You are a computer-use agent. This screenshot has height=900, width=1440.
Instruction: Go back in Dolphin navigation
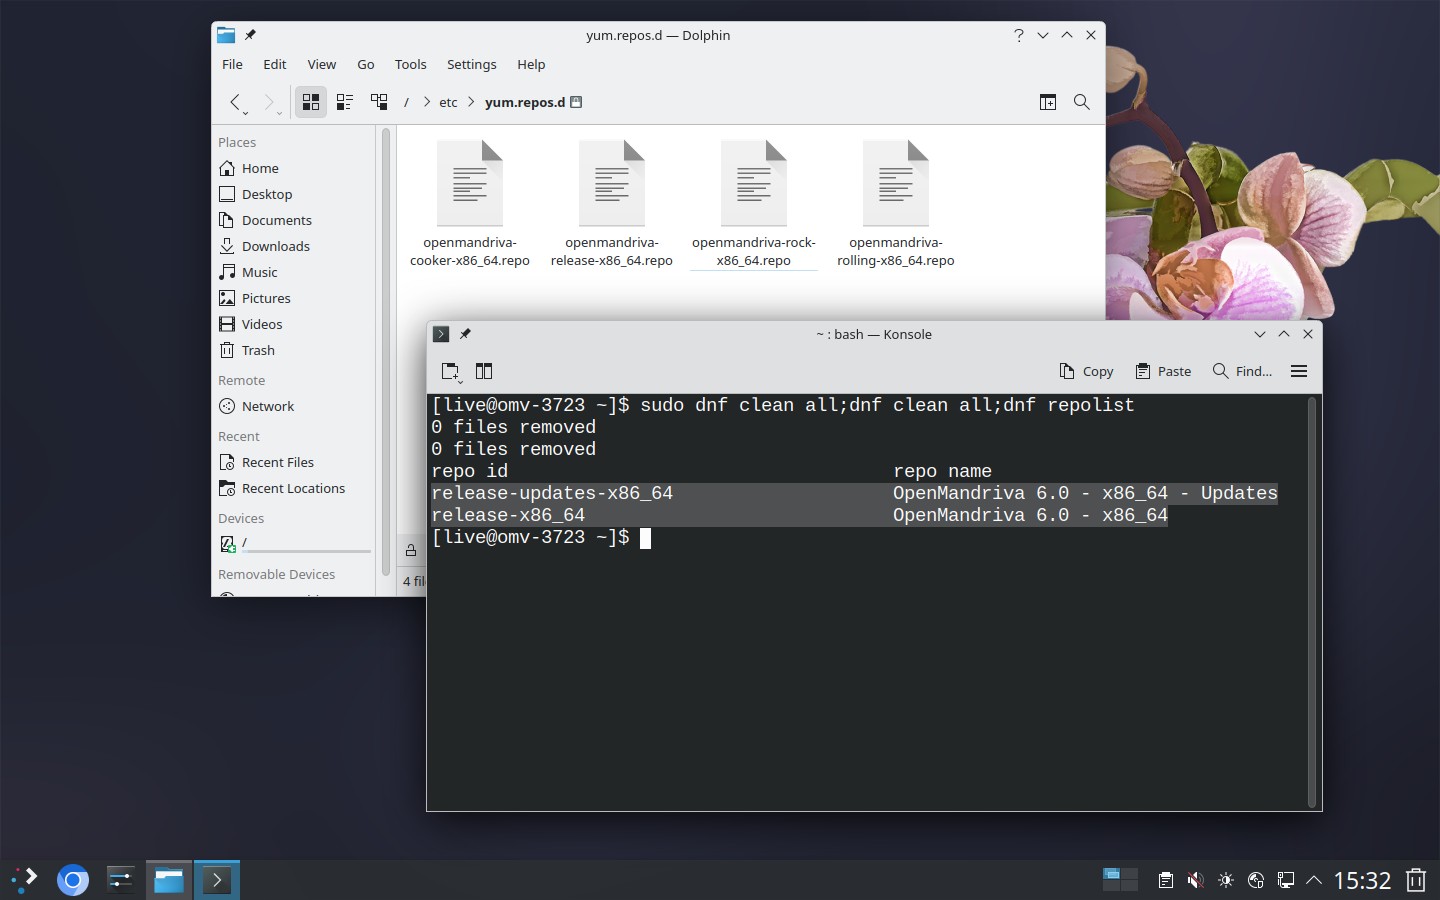pos(235,102)
